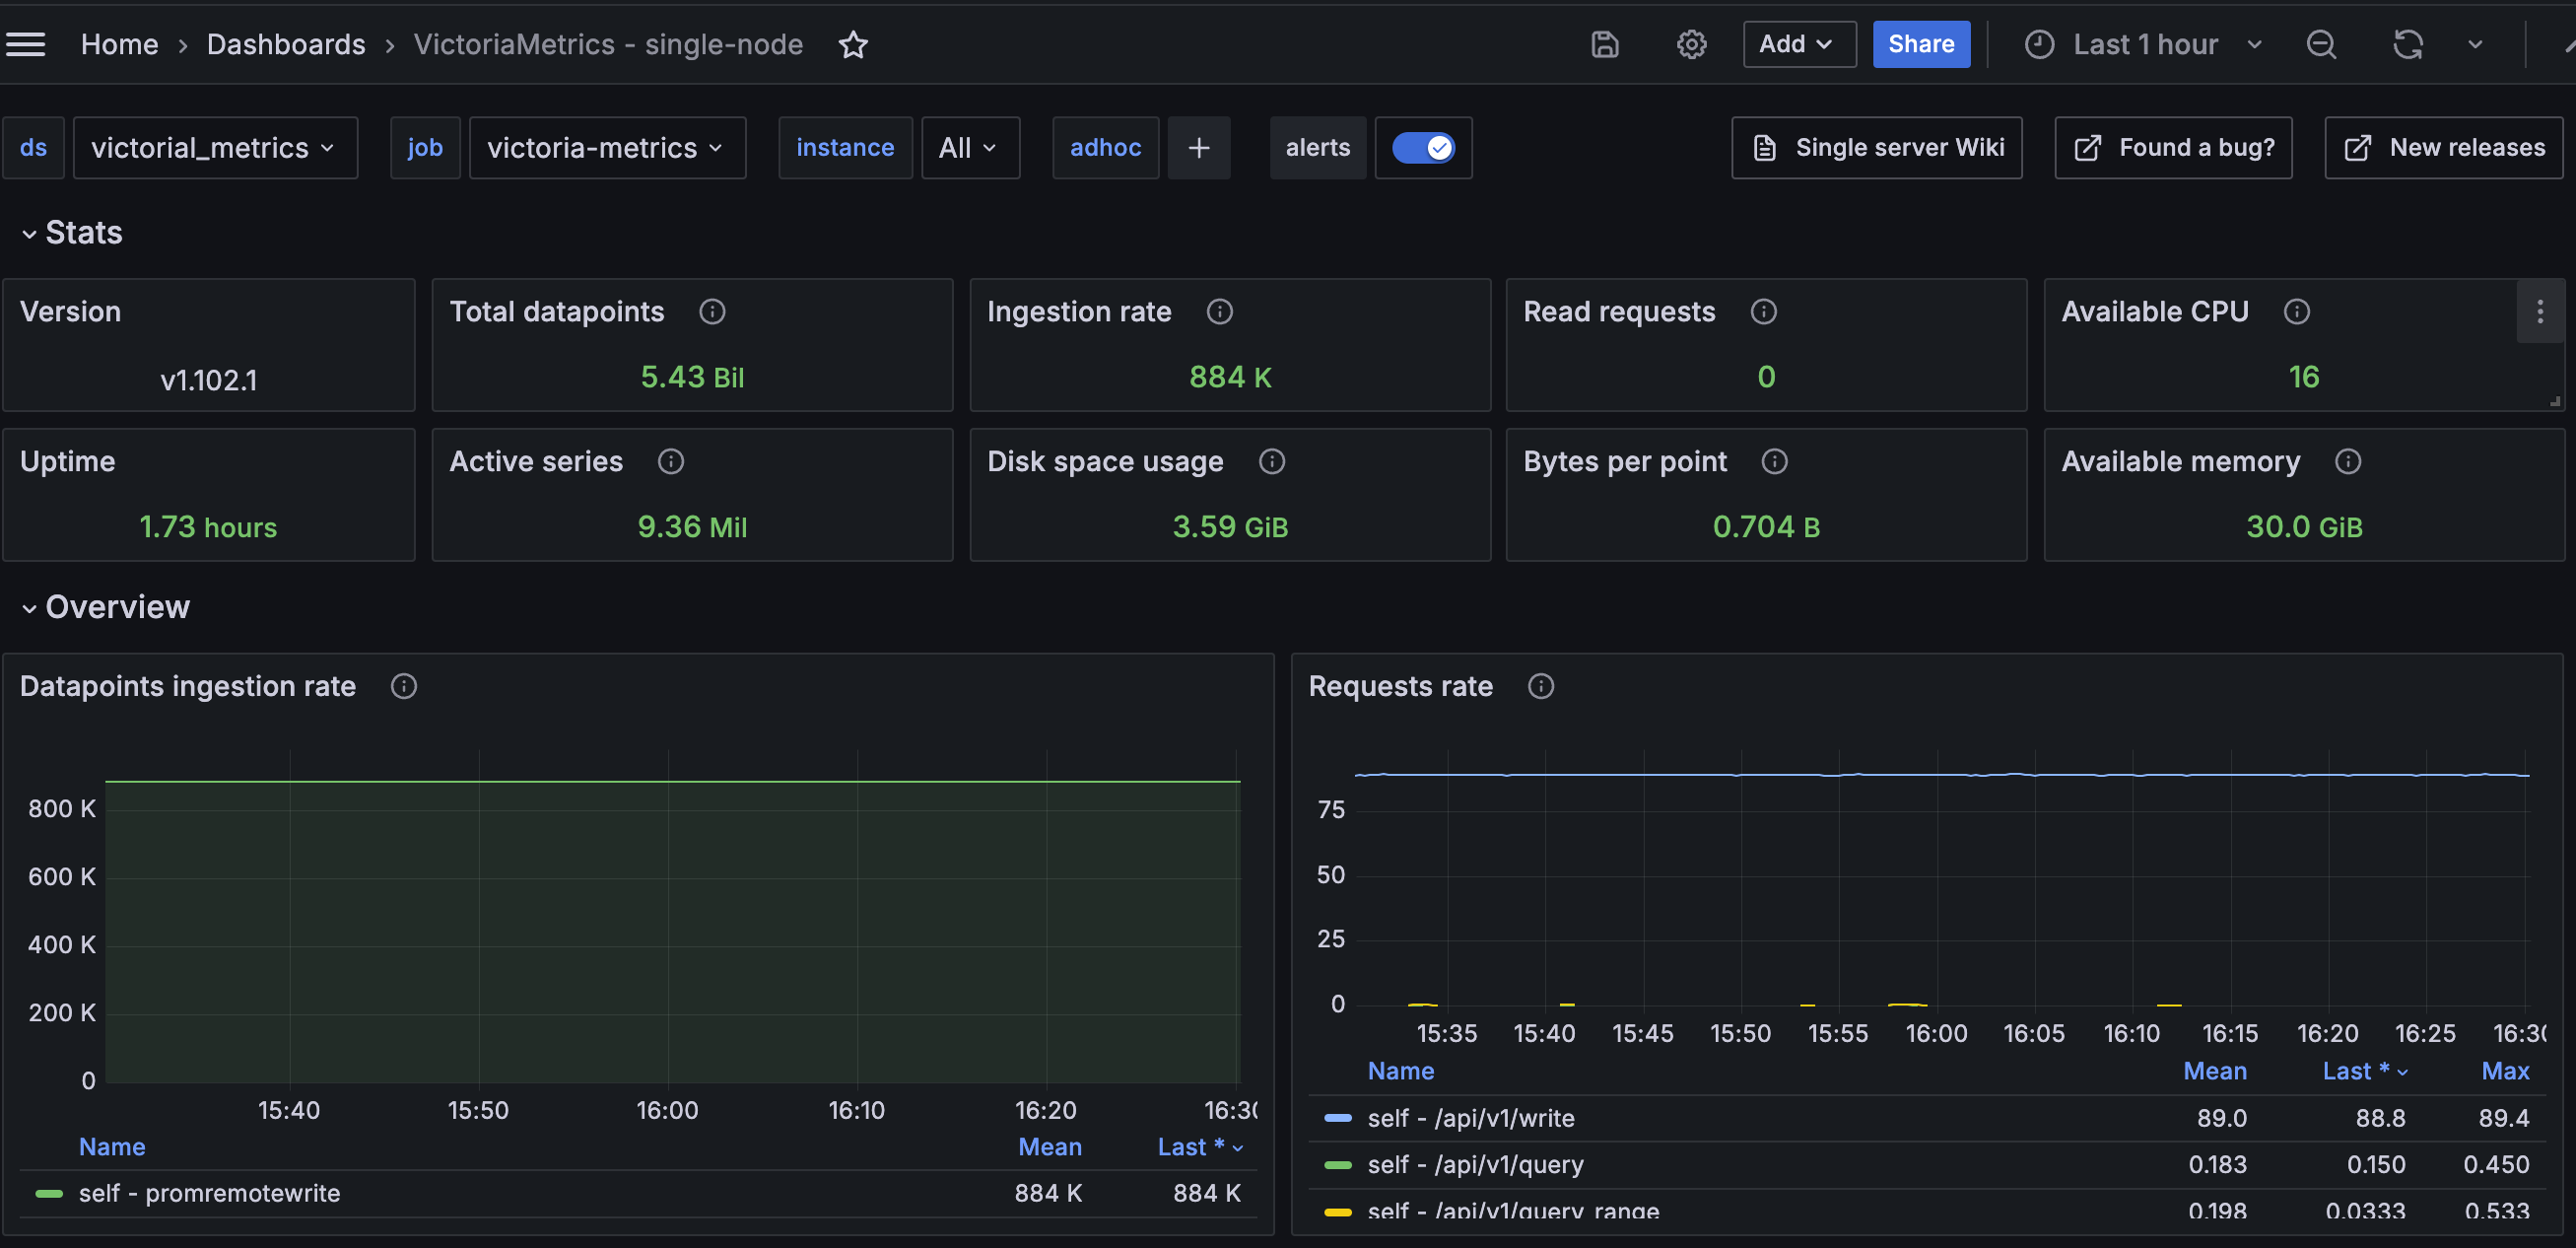Screen dimensions: 2576x1248
Task: Sort requests legend by Max
Action: [x=2506, y=1071]
